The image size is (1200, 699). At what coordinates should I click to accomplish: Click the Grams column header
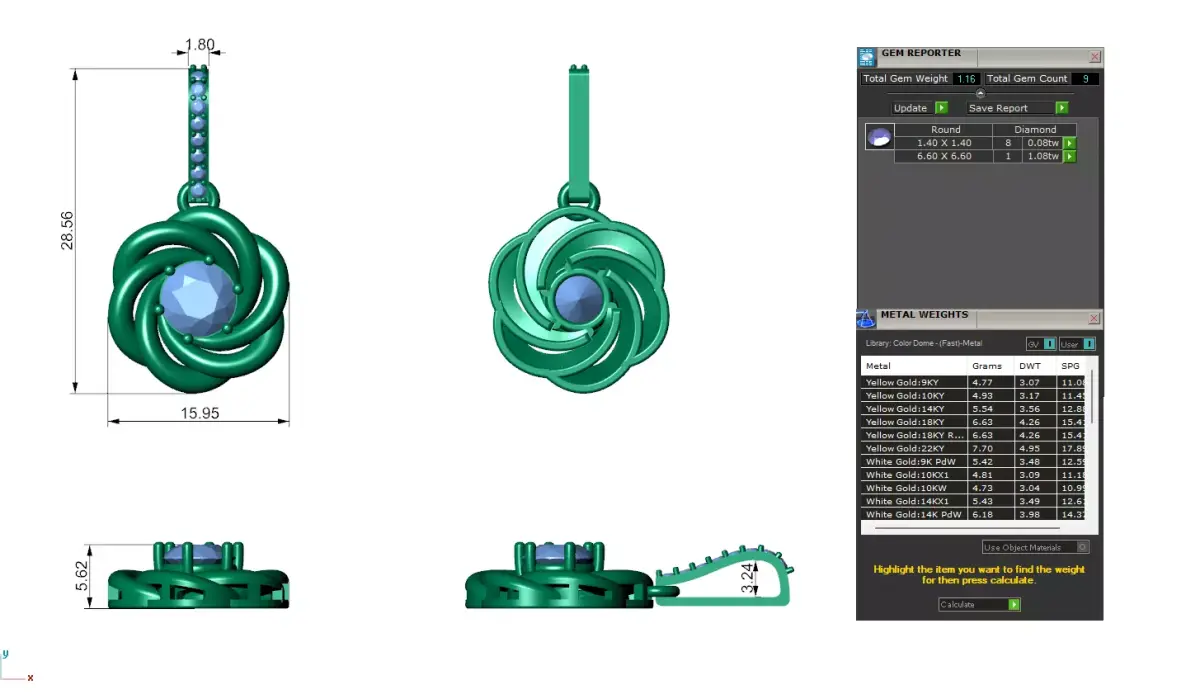tap(990, 366)
